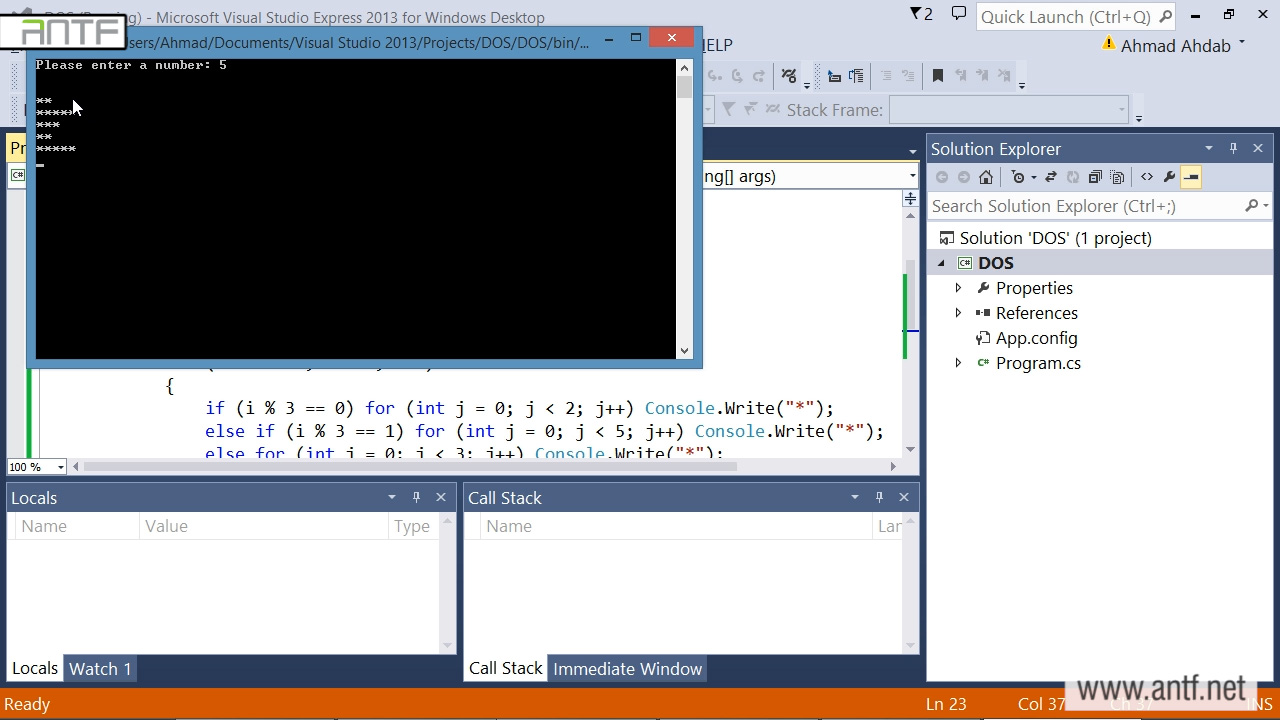
Task: Expand the References tree node
Action: point(958,313)
